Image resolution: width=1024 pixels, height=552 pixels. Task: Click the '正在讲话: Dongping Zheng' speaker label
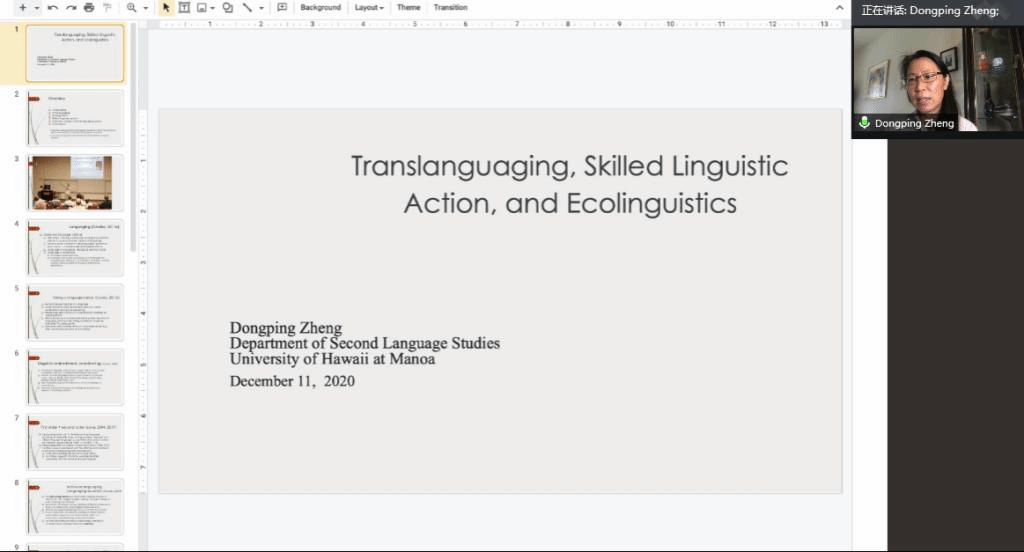(x=930, y=10)
